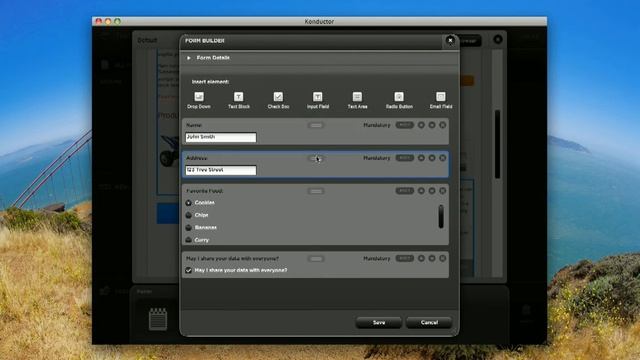Viewport: 640px width, 360px height.
Task: Click the last round icon in the Address row
Action: (x=442, y=158)
